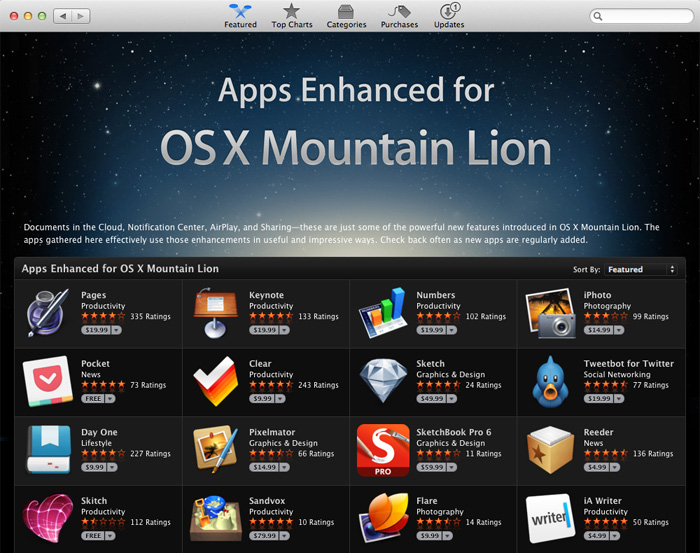Click the search magnifier icon
The height and width of the screenshot is (553, 700).
click(x=598, y=17)
